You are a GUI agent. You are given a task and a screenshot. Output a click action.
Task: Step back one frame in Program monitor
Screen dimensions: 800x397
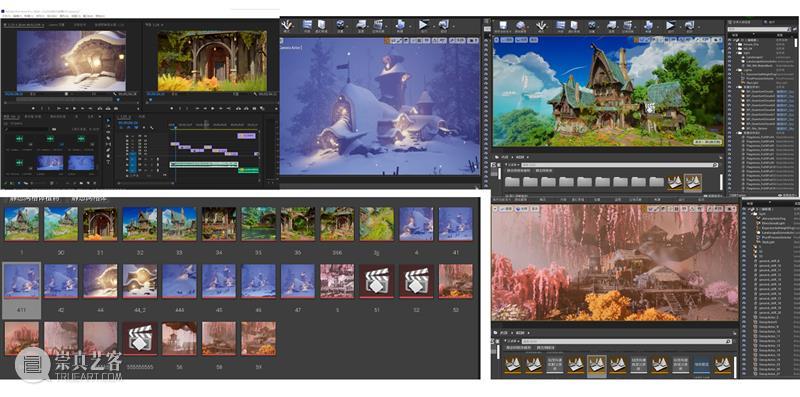click(x=205, y=108)
